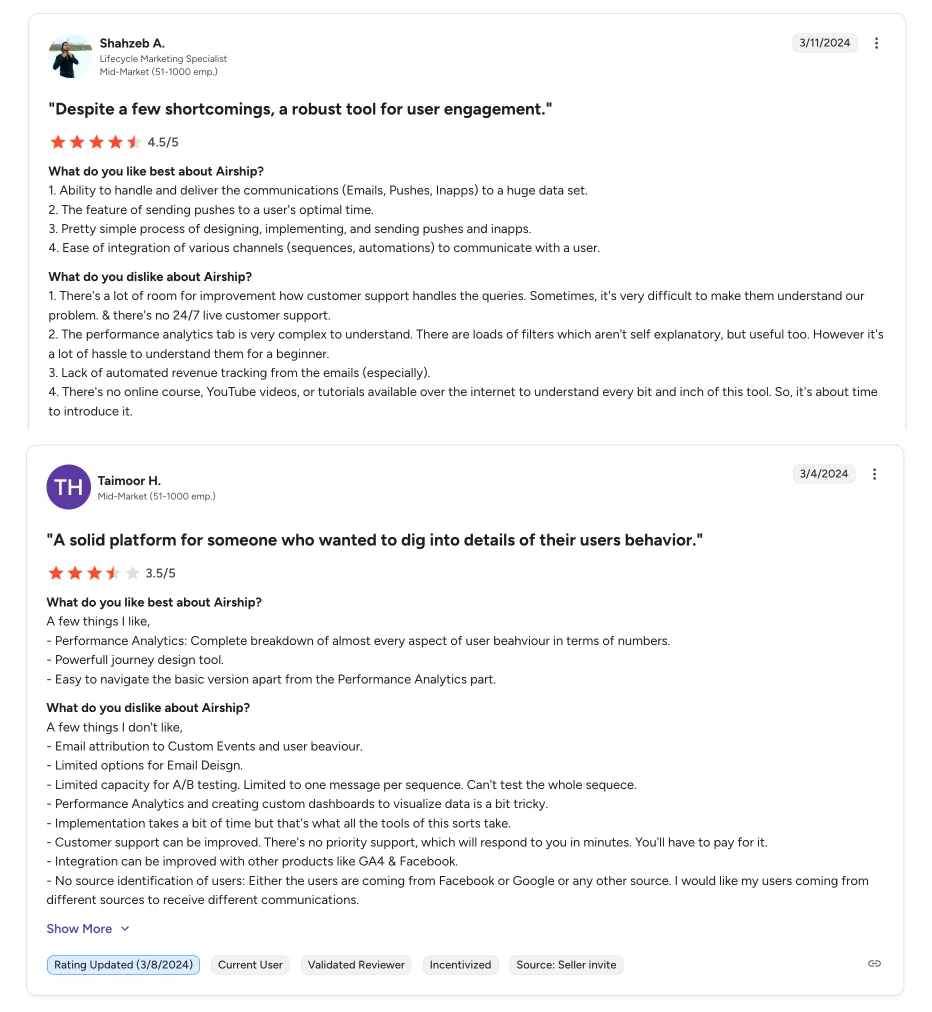Click Taimoor H.'s reviewer name link
This screenshot has width=932, height=1012.
pyautogui.click(x=129, y=480)
